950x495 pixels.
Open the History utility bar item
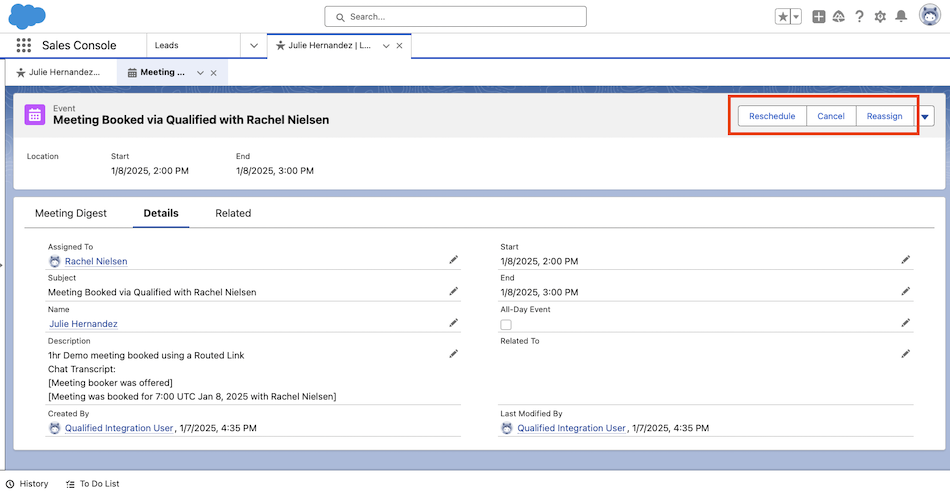coord(27,483)
